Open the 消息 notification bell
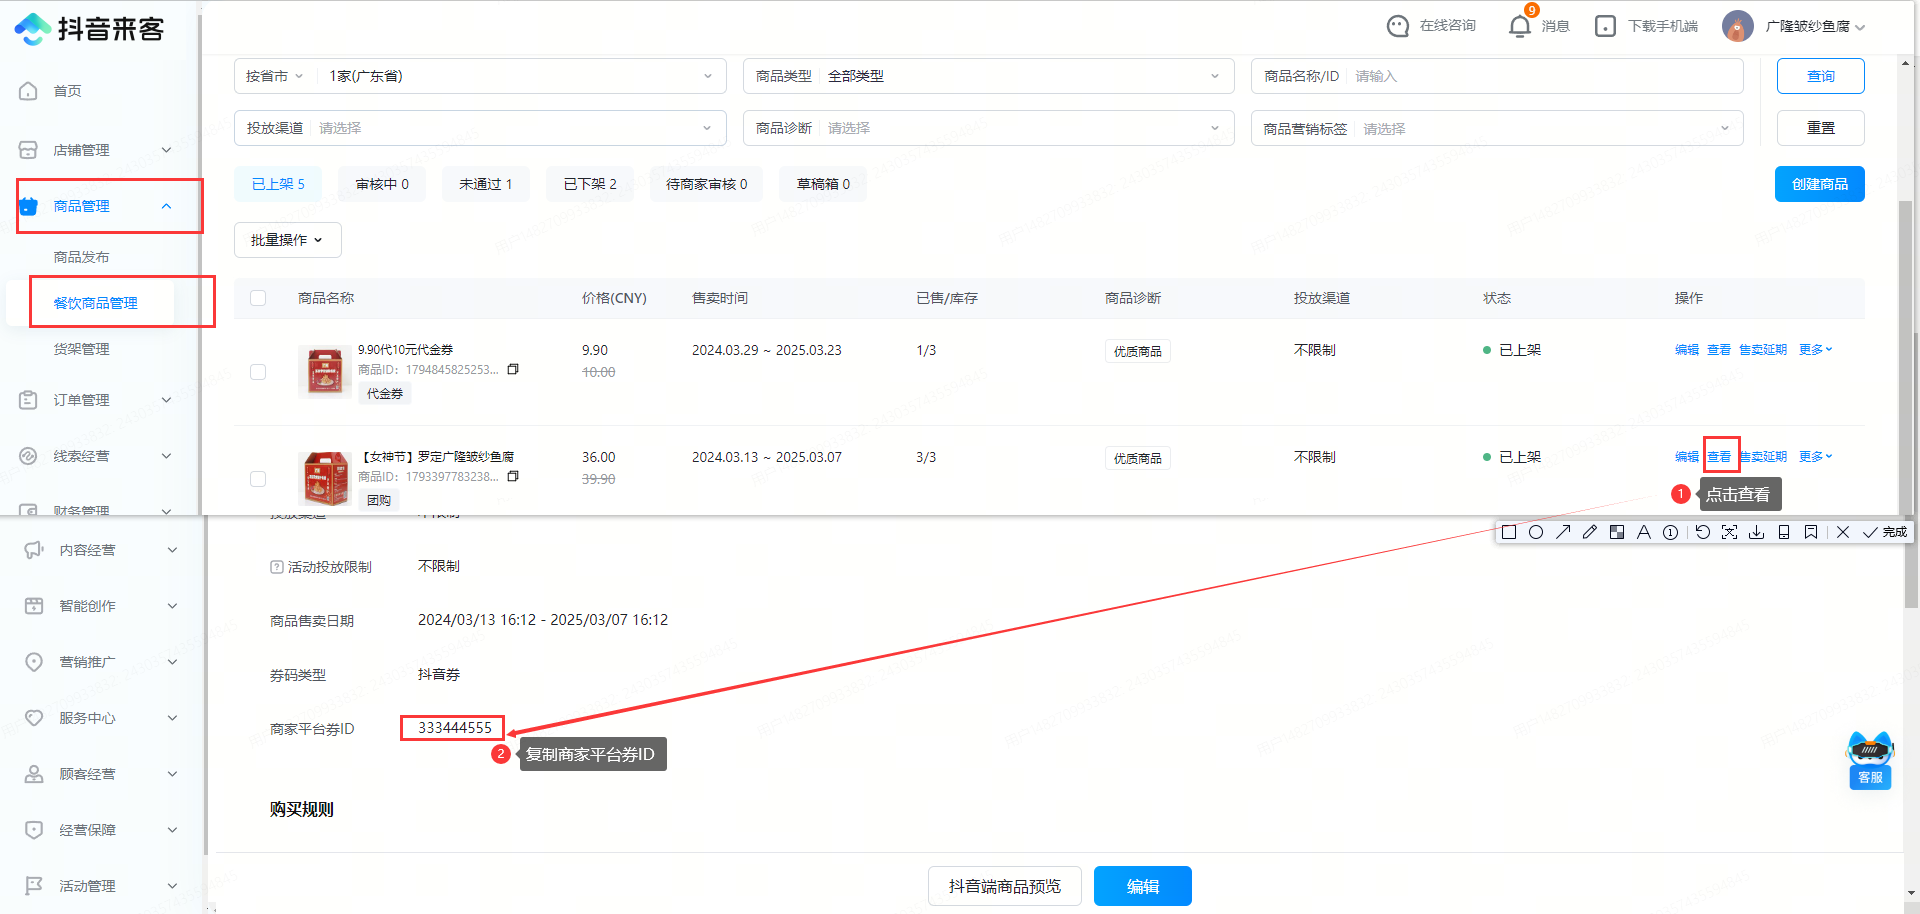 [1520, 26]
